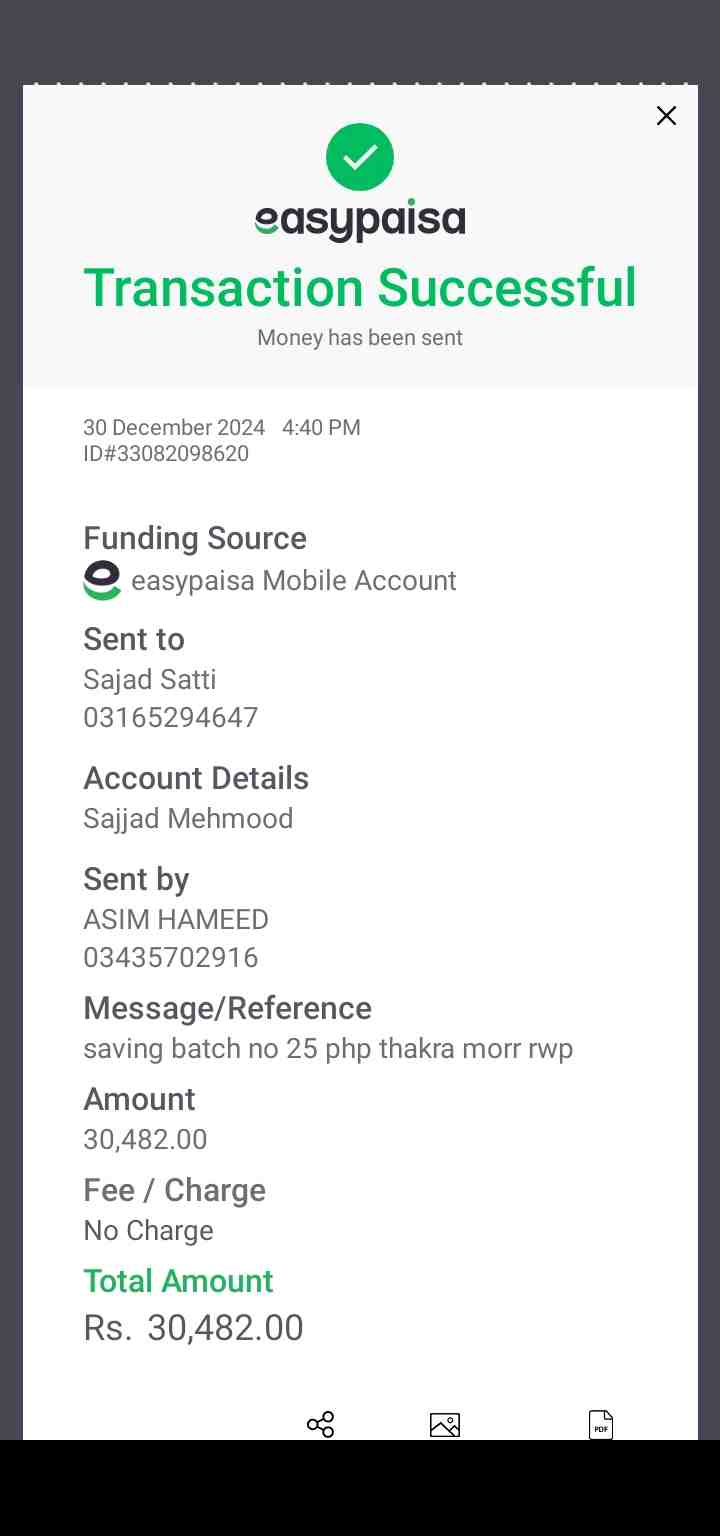Tap the easypaisa Mobile Account funding icon

pyautogui.click(x=102, y=581)
